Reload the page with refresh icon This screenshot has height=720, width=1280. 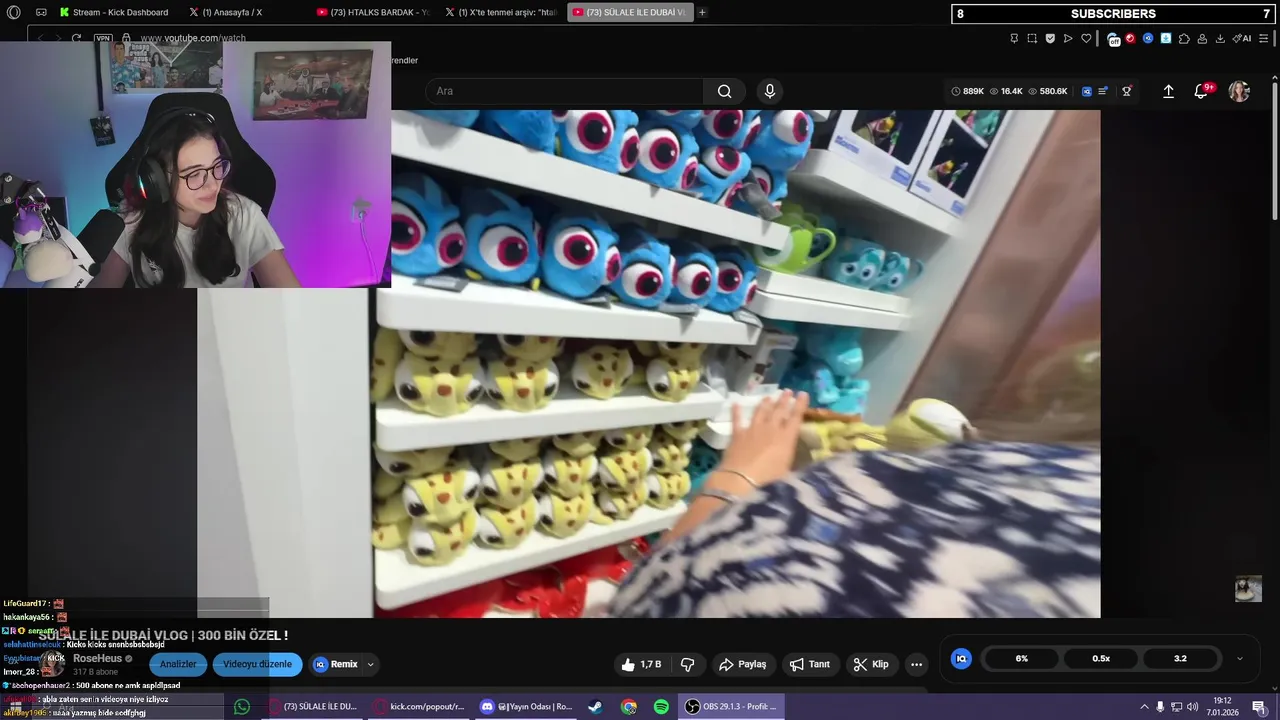click(76, 38)
